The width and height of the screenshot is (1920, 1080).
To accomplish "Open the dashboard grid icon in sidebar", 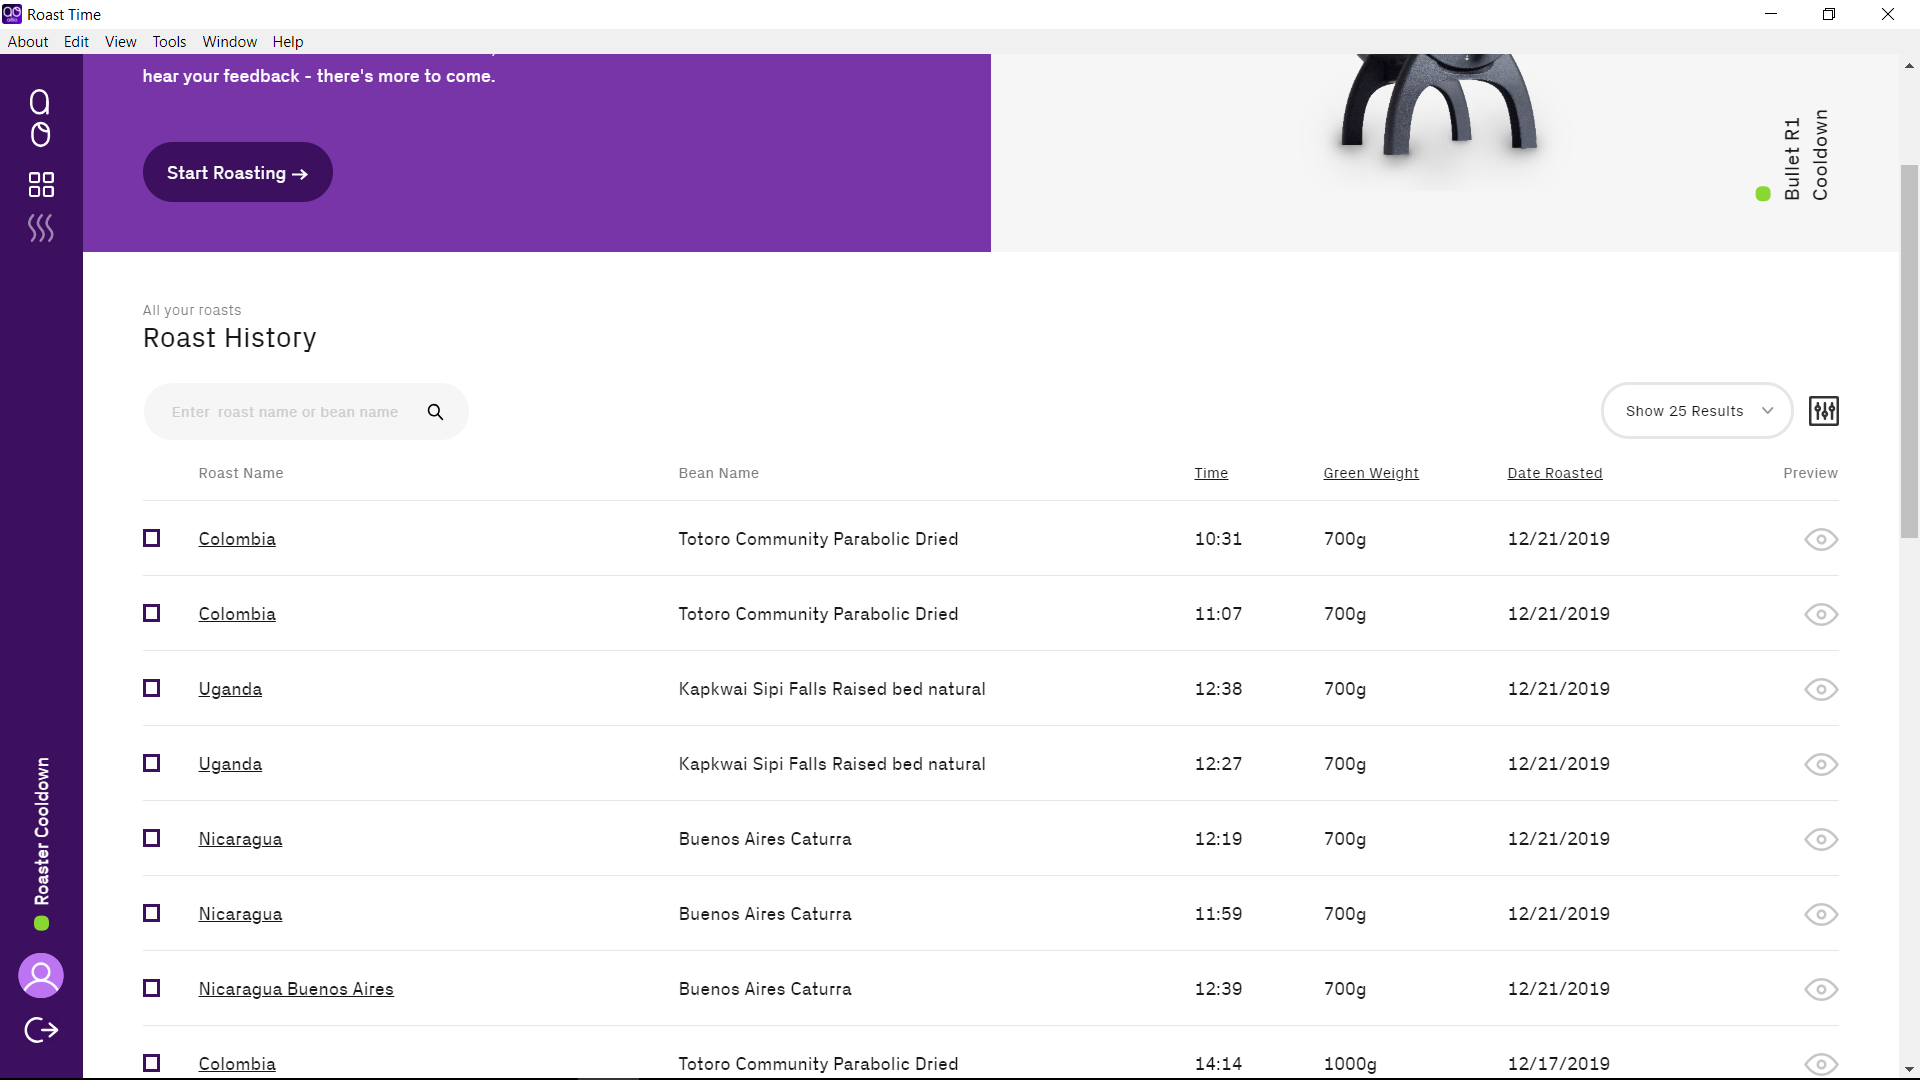I will pos(41,184).
